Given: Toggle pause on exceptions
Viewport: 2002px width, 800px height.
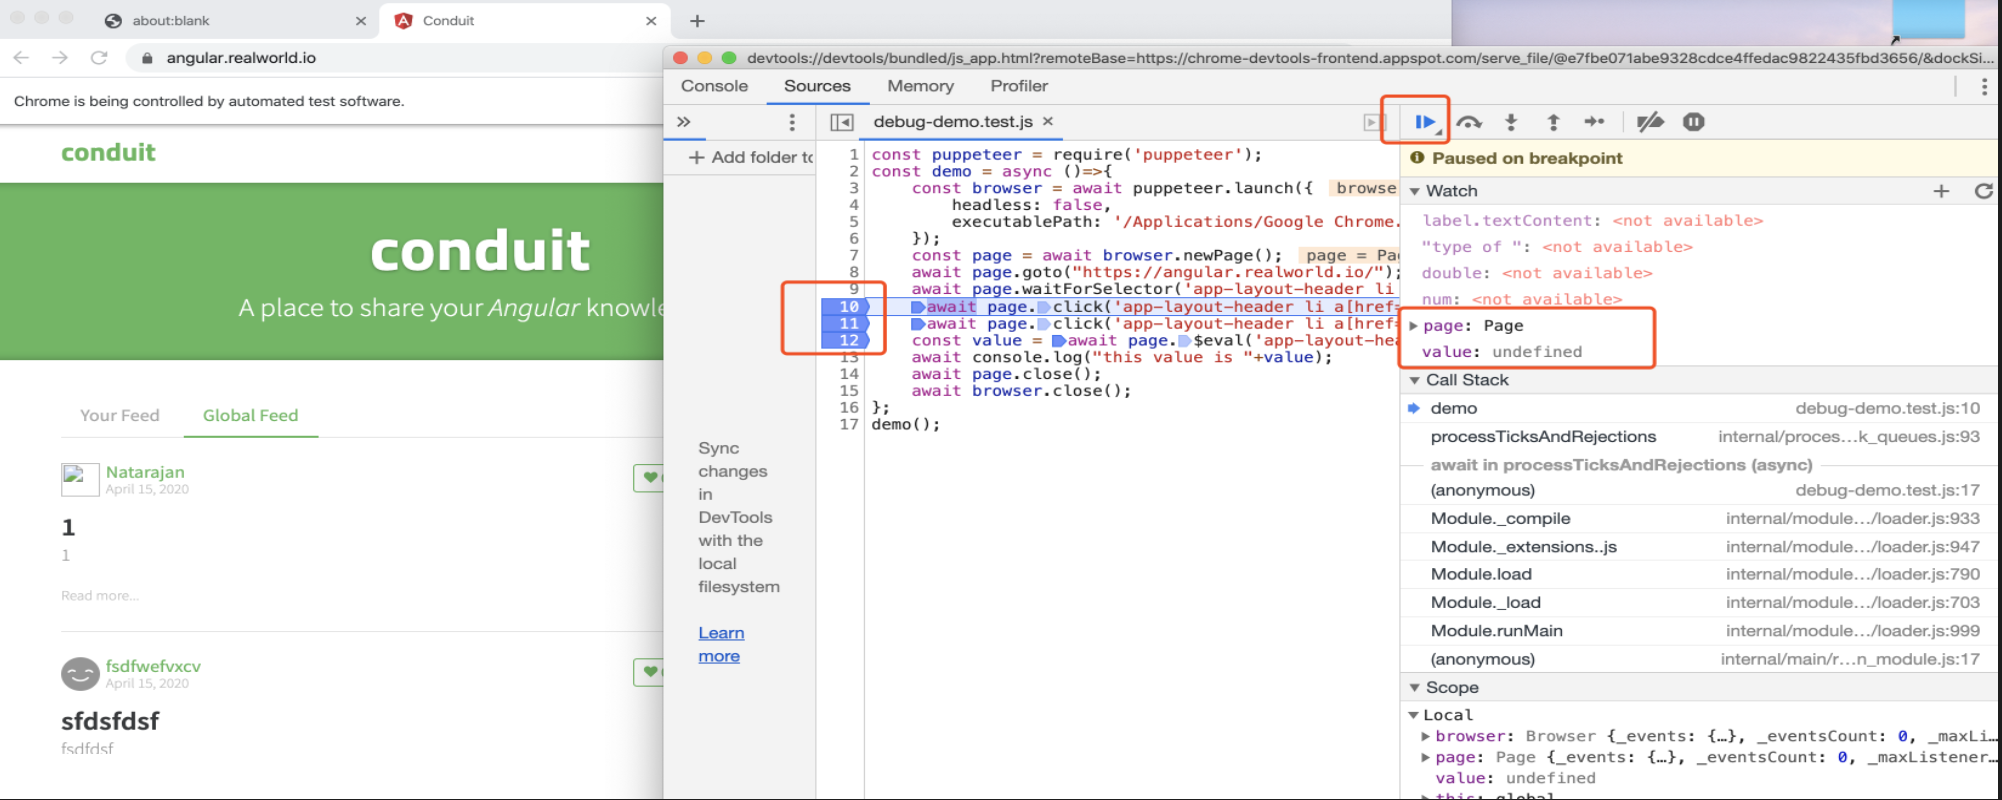Looking at the screenshot, I should point(1694,122).
